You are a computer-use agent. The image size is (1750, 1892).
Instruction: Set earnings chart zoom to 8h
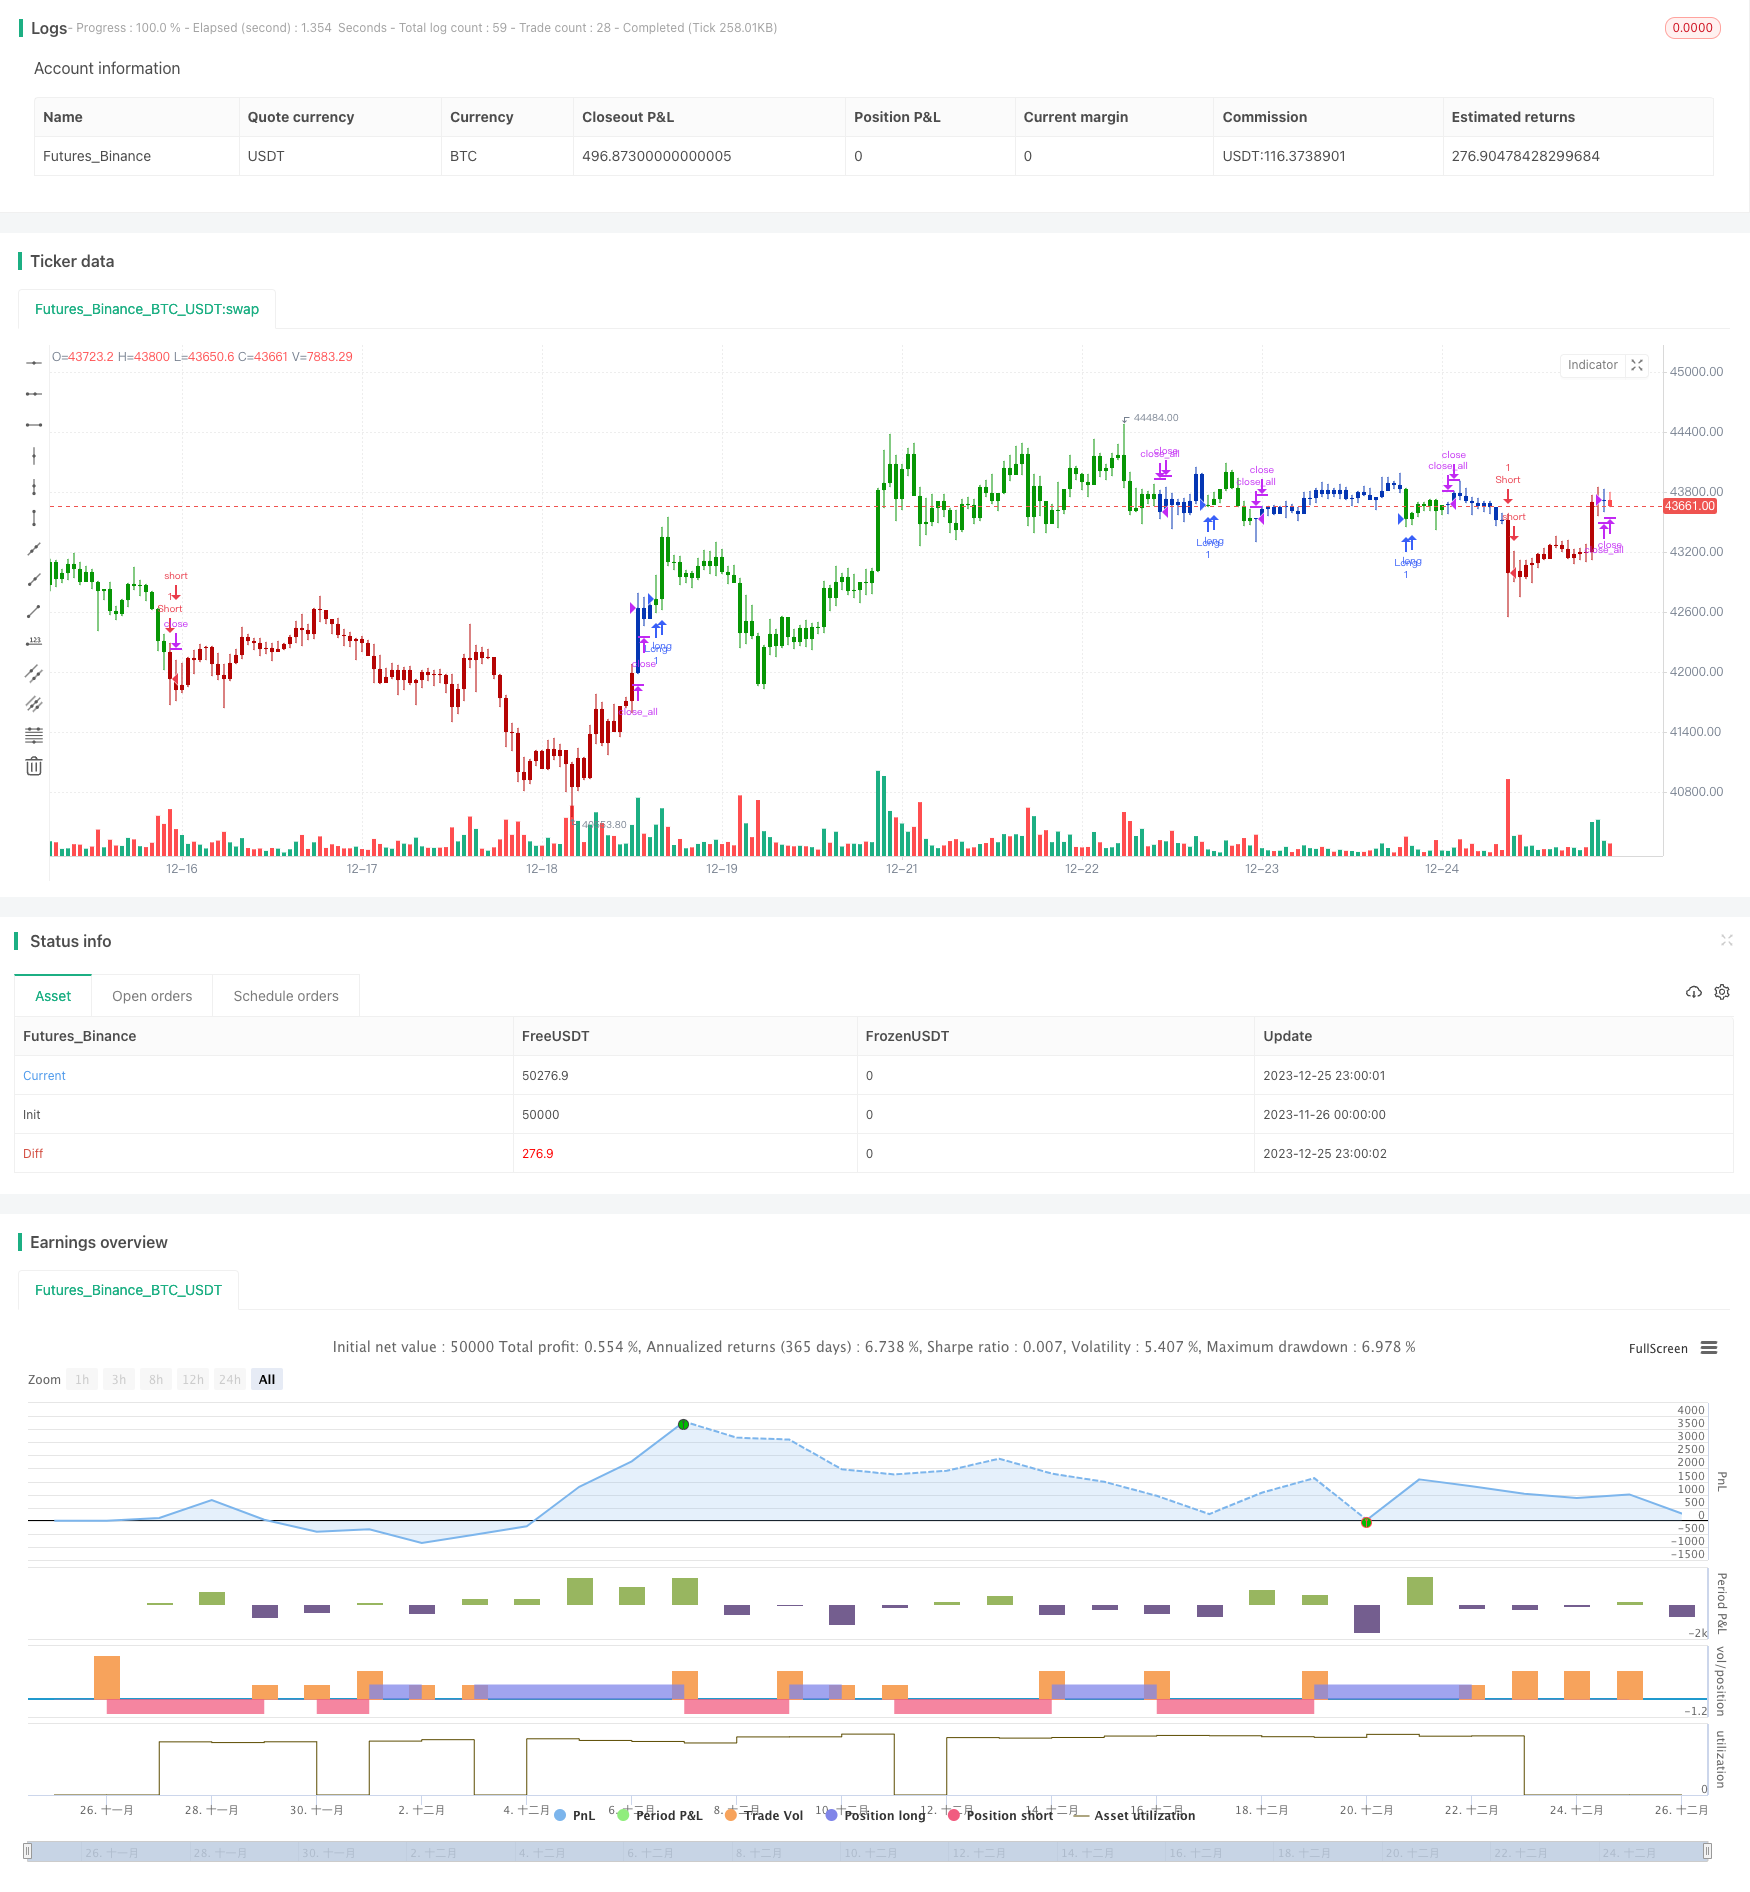(x=156, y=1379)
